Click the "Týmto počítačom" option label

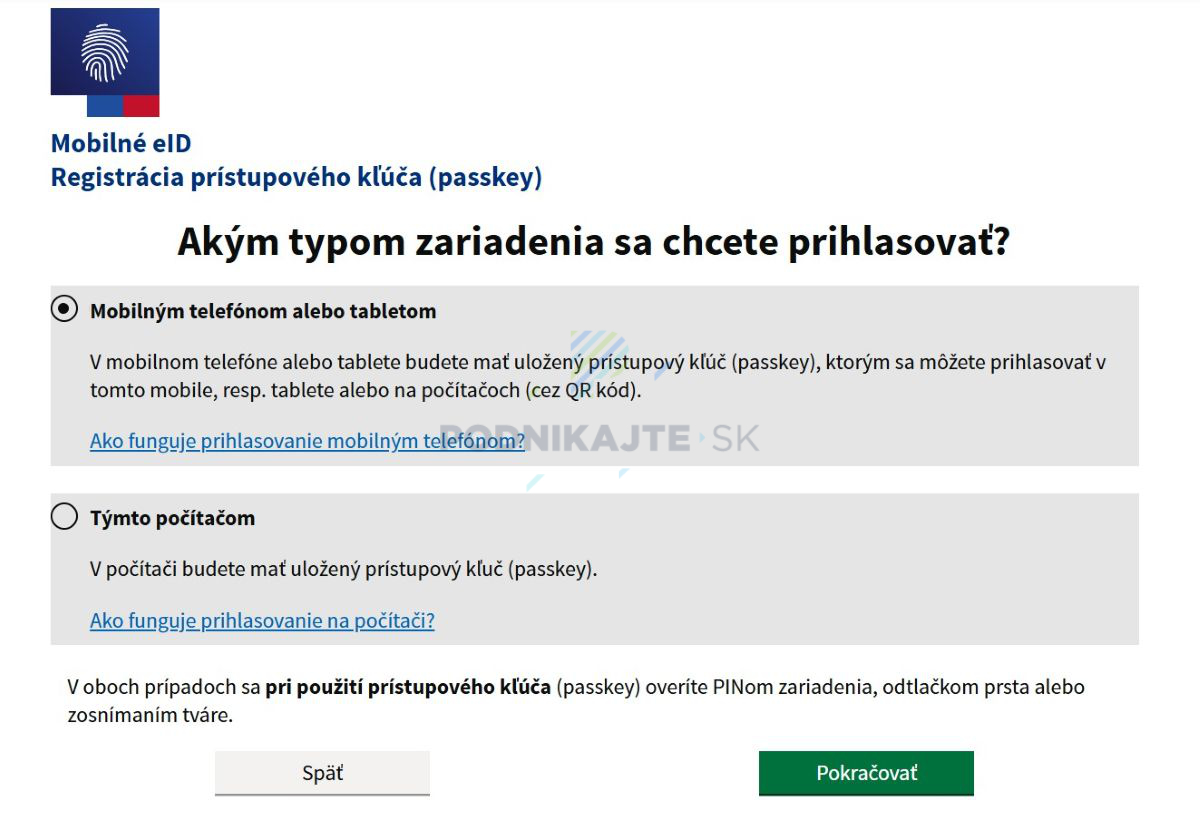tap(172, 518)
